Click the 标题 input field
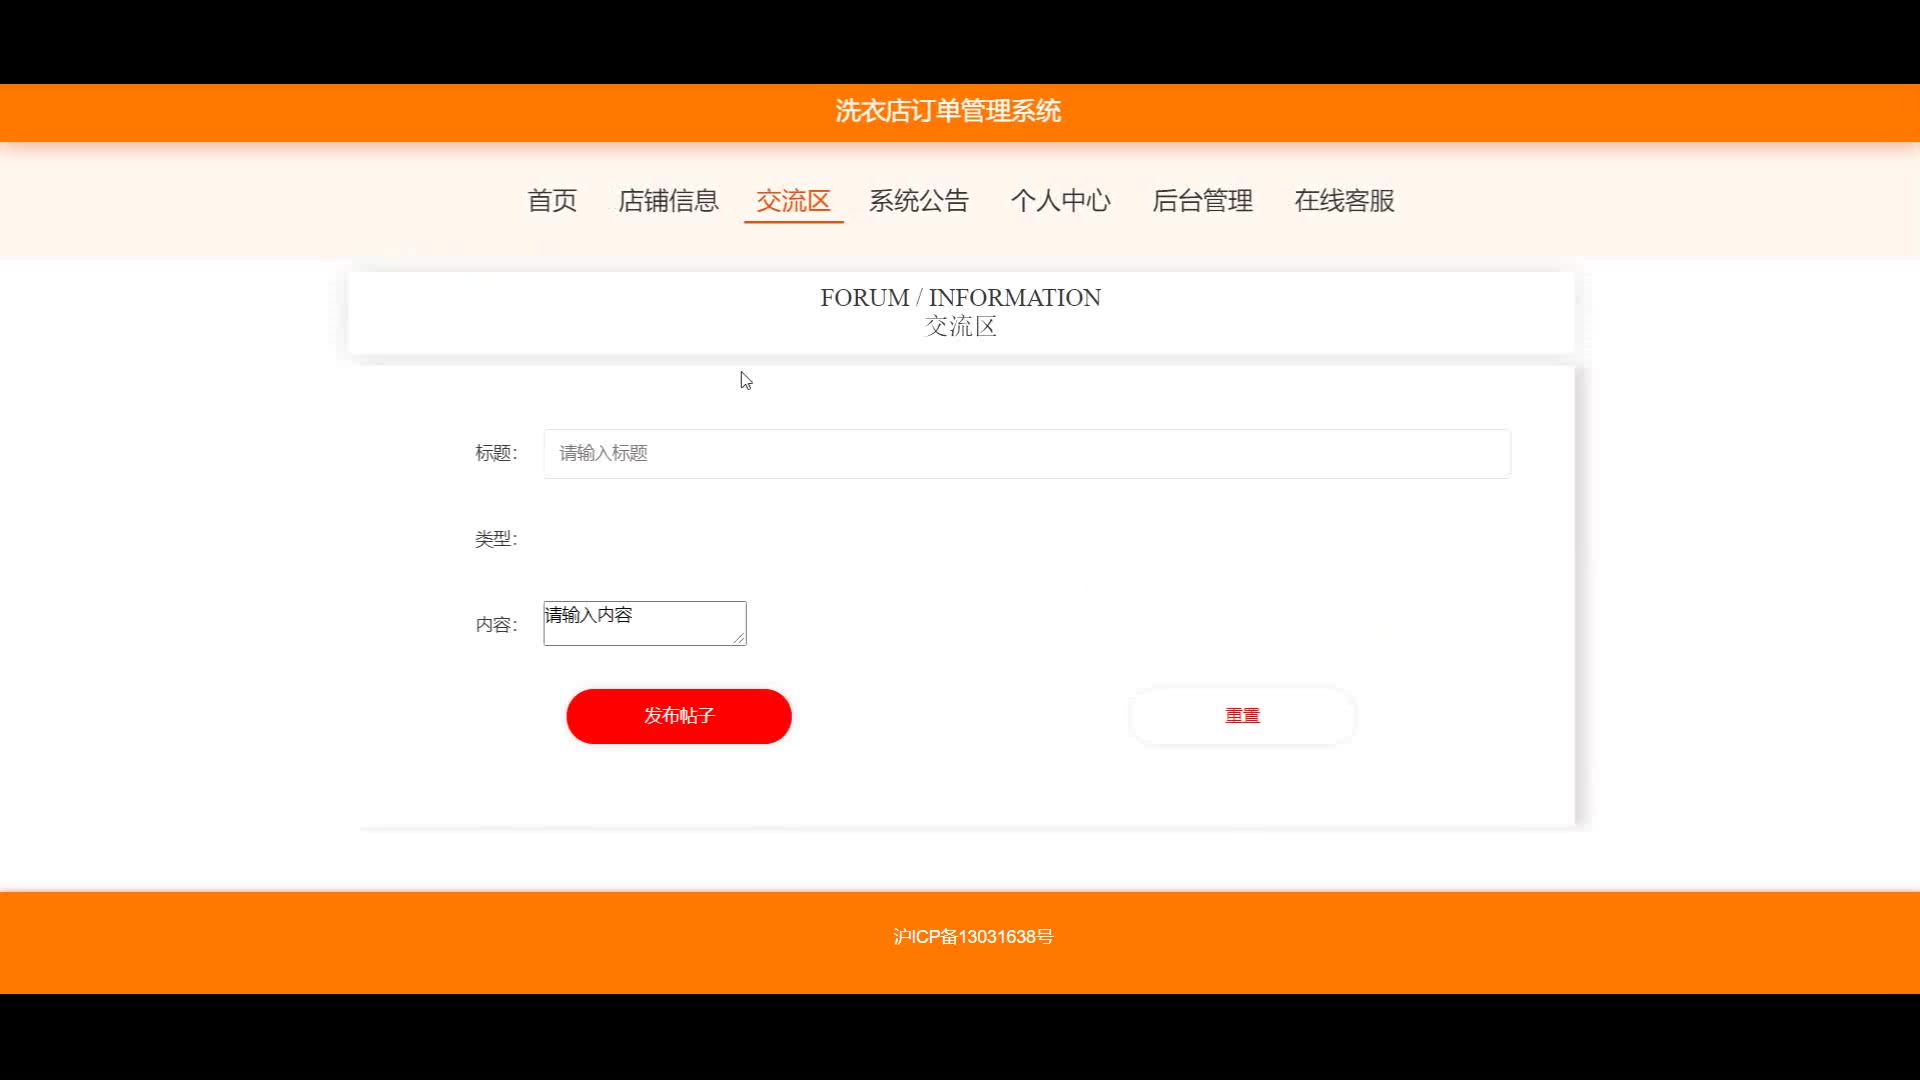Screen dimensions: 1920x1080 pos(1027,454)
